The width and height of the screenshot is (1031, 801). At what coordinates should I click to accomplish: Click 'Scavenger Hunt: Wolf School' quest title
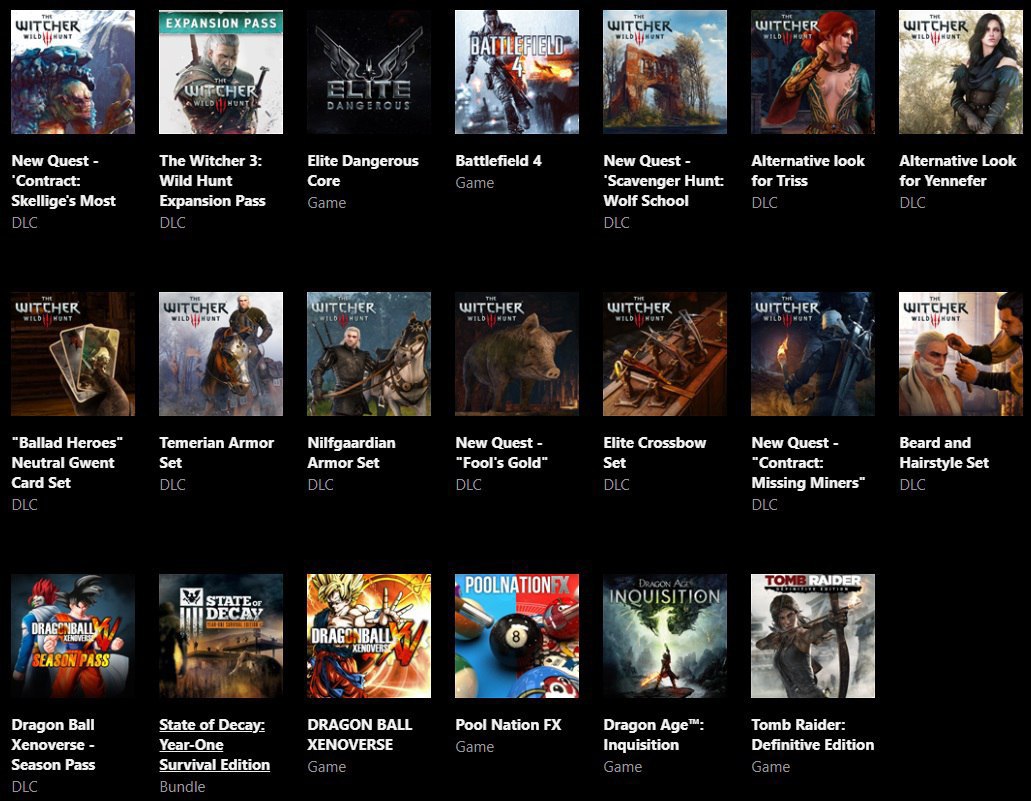click(x=663, y=181)
